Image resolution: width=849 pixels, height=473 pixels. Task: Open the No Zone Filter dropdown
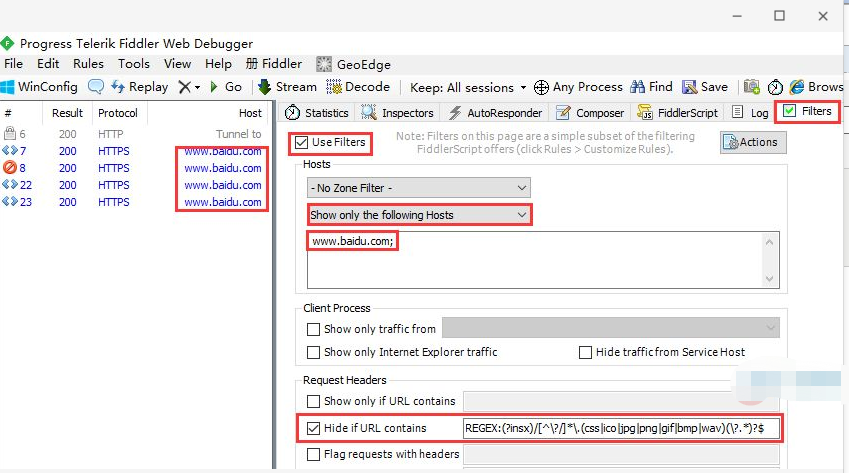tap(419, 188)
